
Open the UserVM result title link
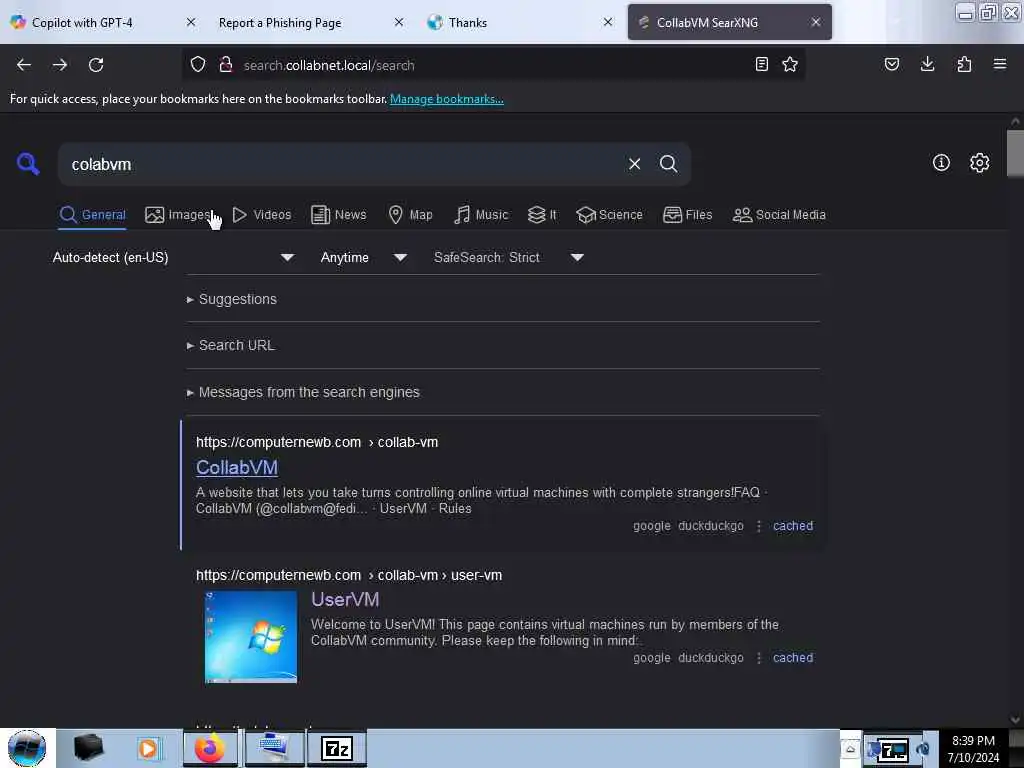point(345,600)
